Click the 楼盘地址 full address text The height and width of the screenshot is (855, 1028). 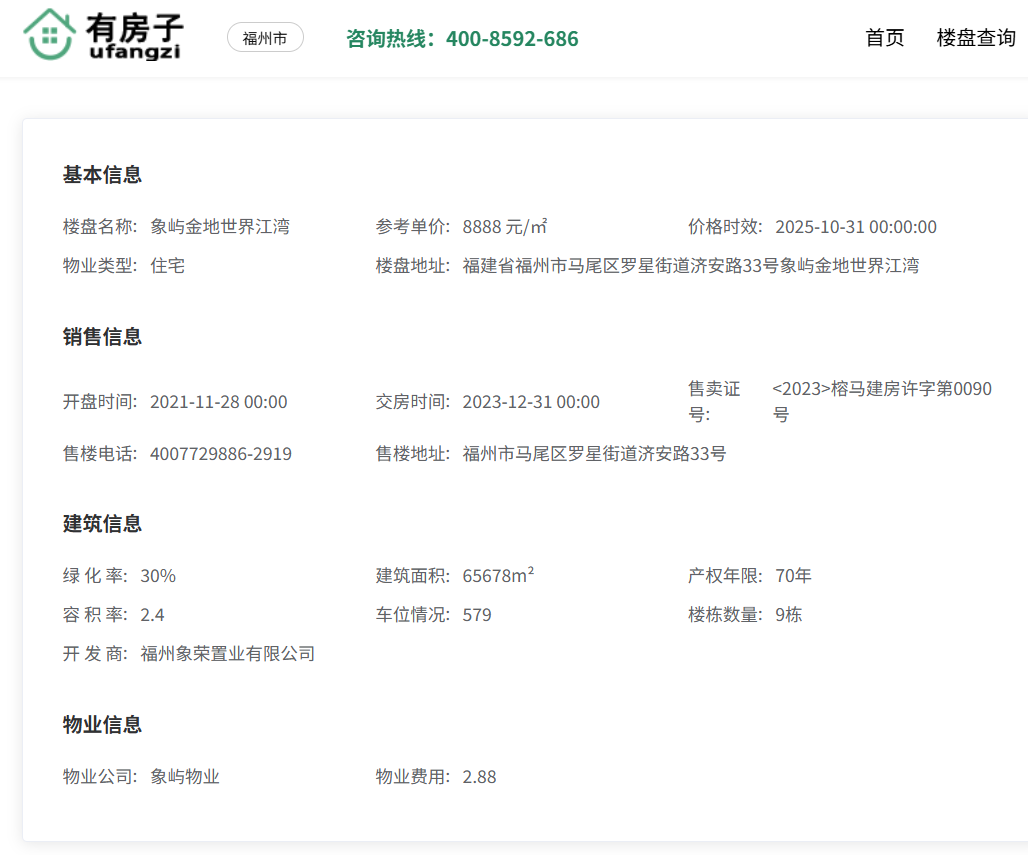[x=690, y=266]
